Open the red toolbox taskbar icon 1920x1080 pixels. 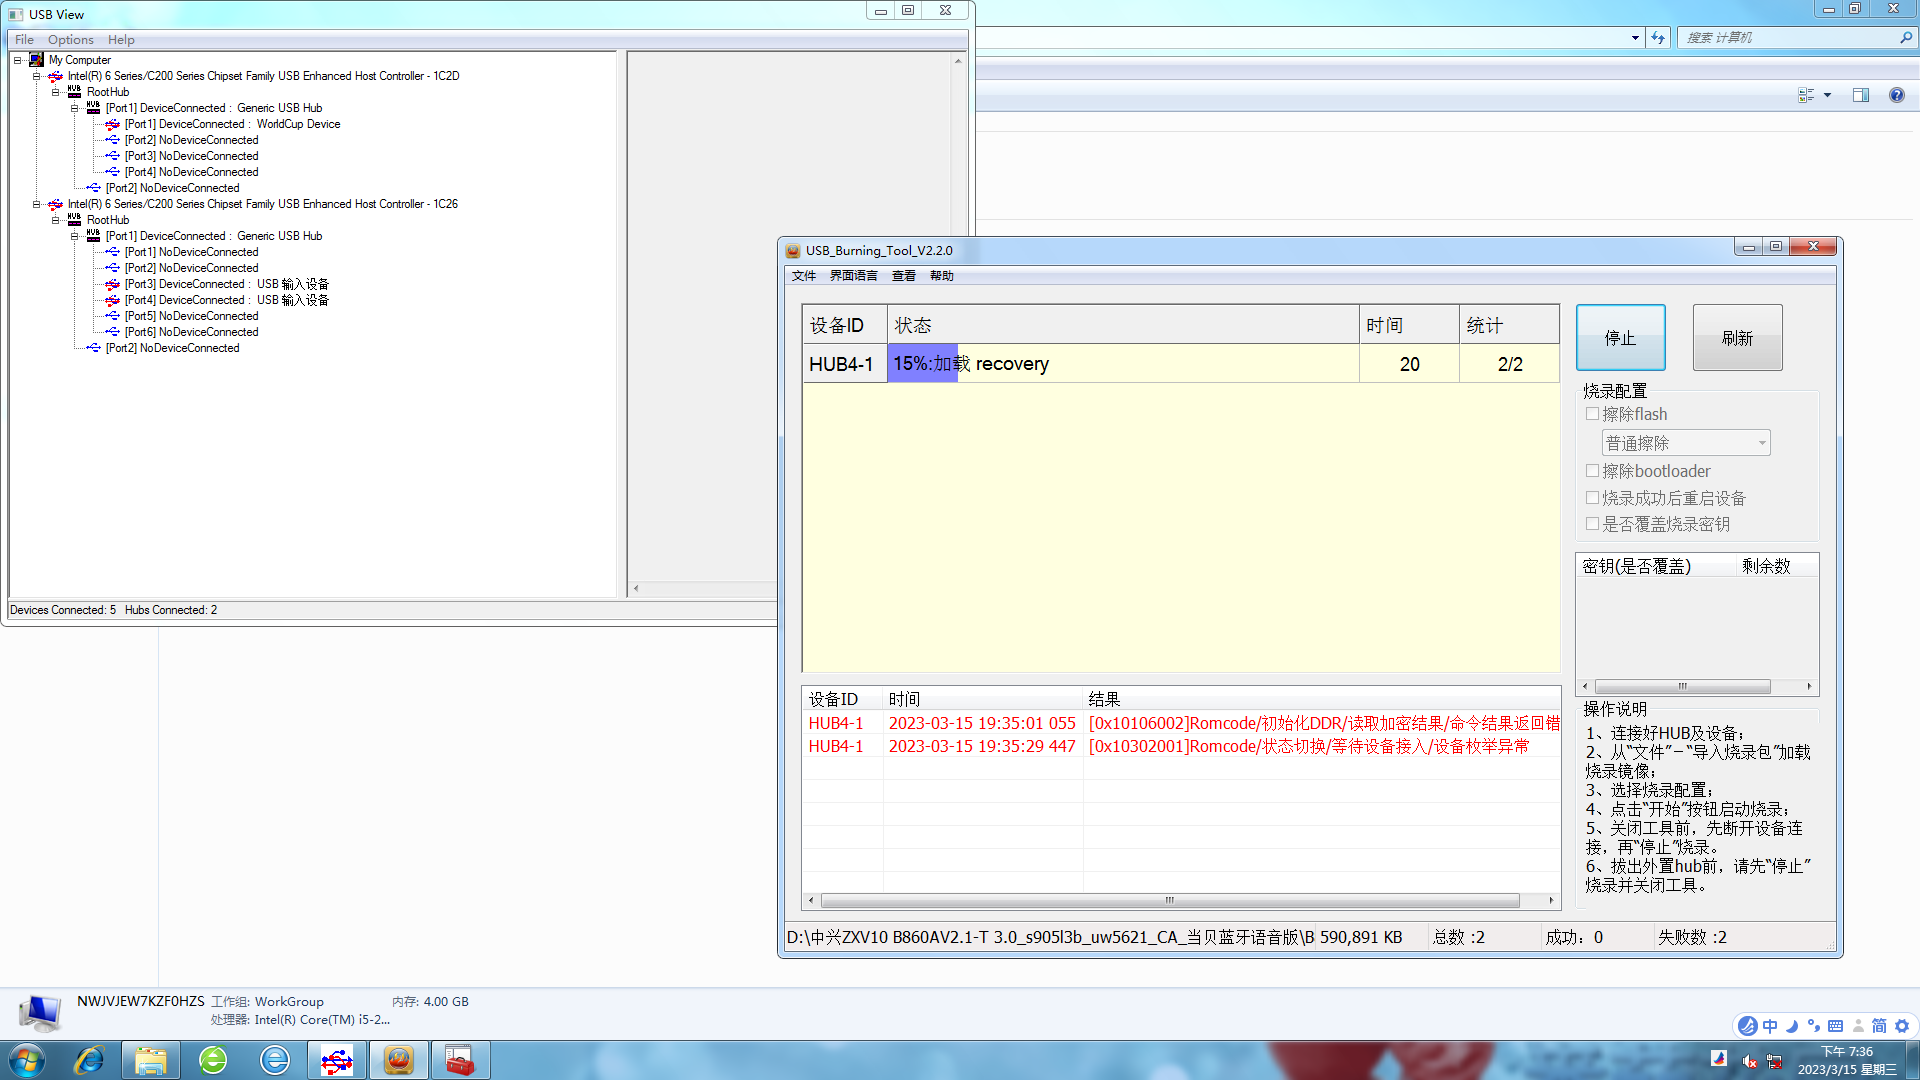(460, 1060)
